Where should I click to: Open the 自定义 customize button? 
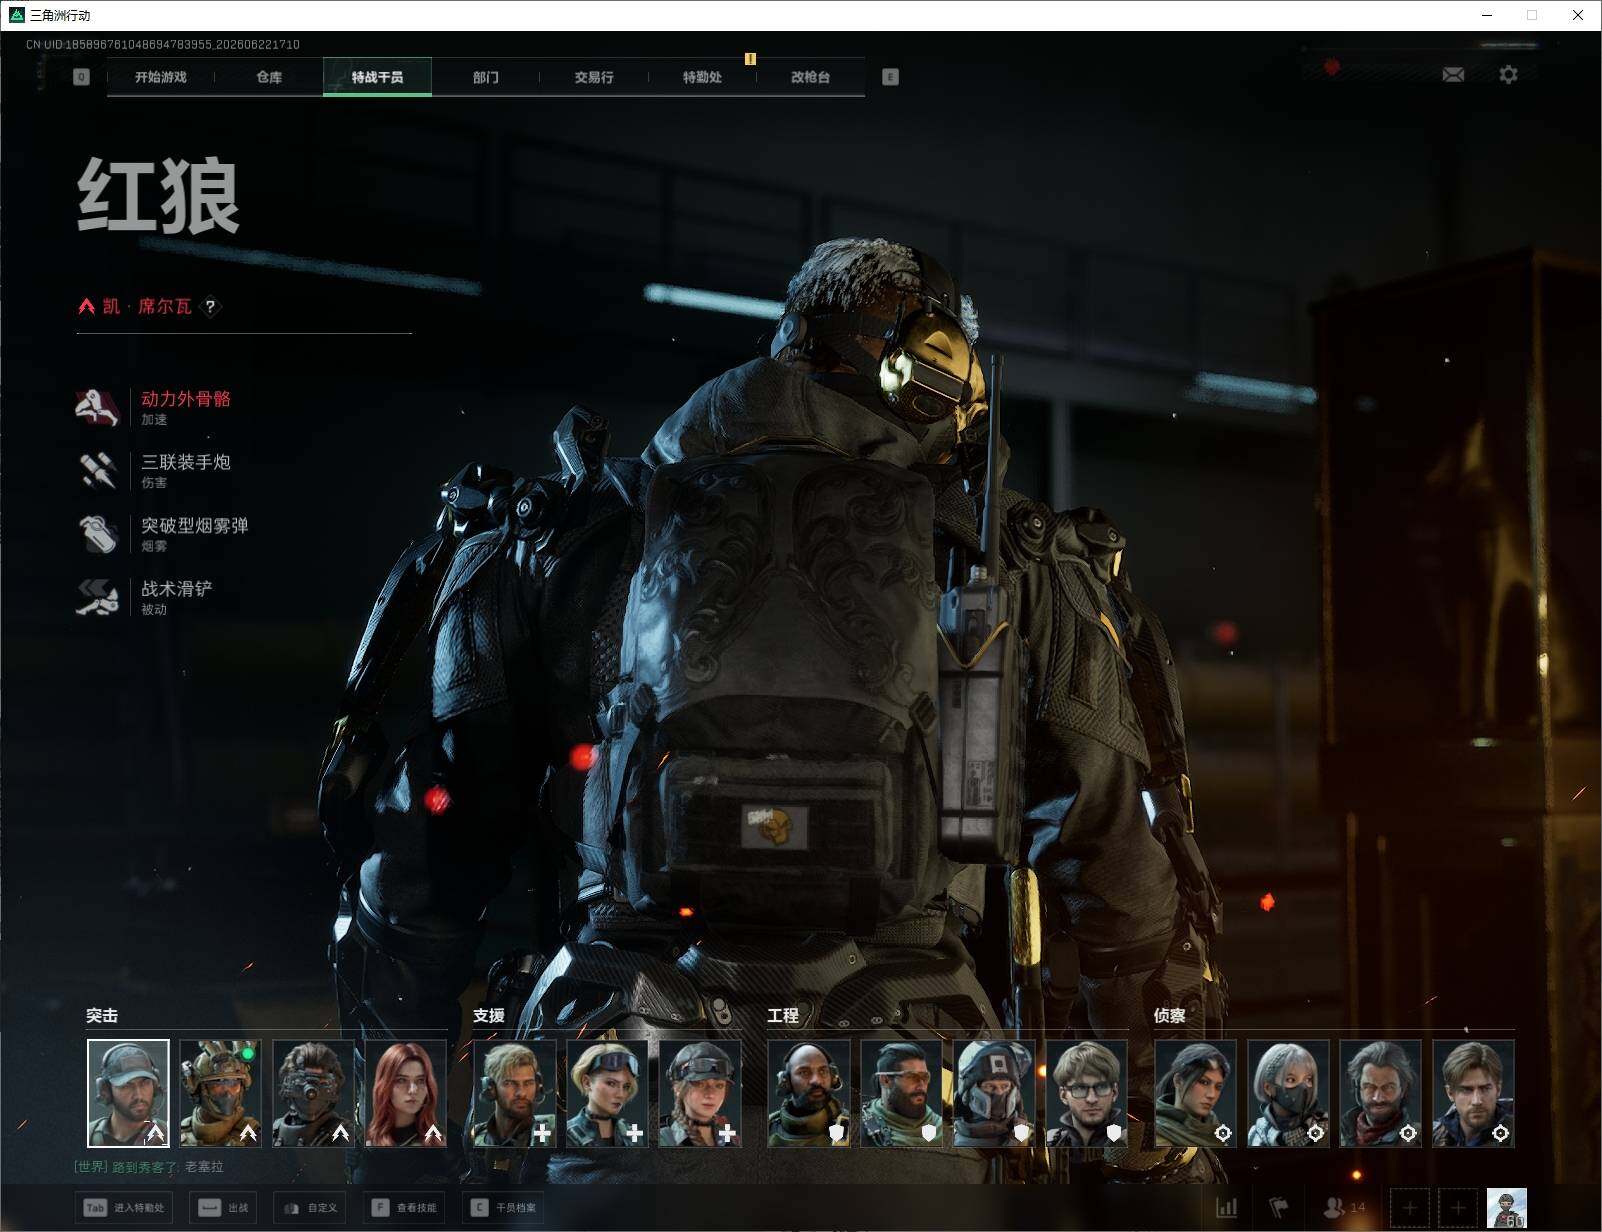(310, 1207)
